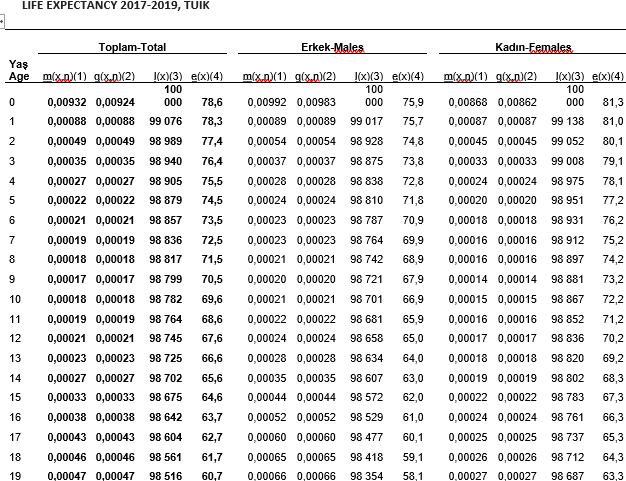Select the males cell with value 99 017
This screenshot has height=481, width=626.
pyautogui.click(x=367, y=121)
